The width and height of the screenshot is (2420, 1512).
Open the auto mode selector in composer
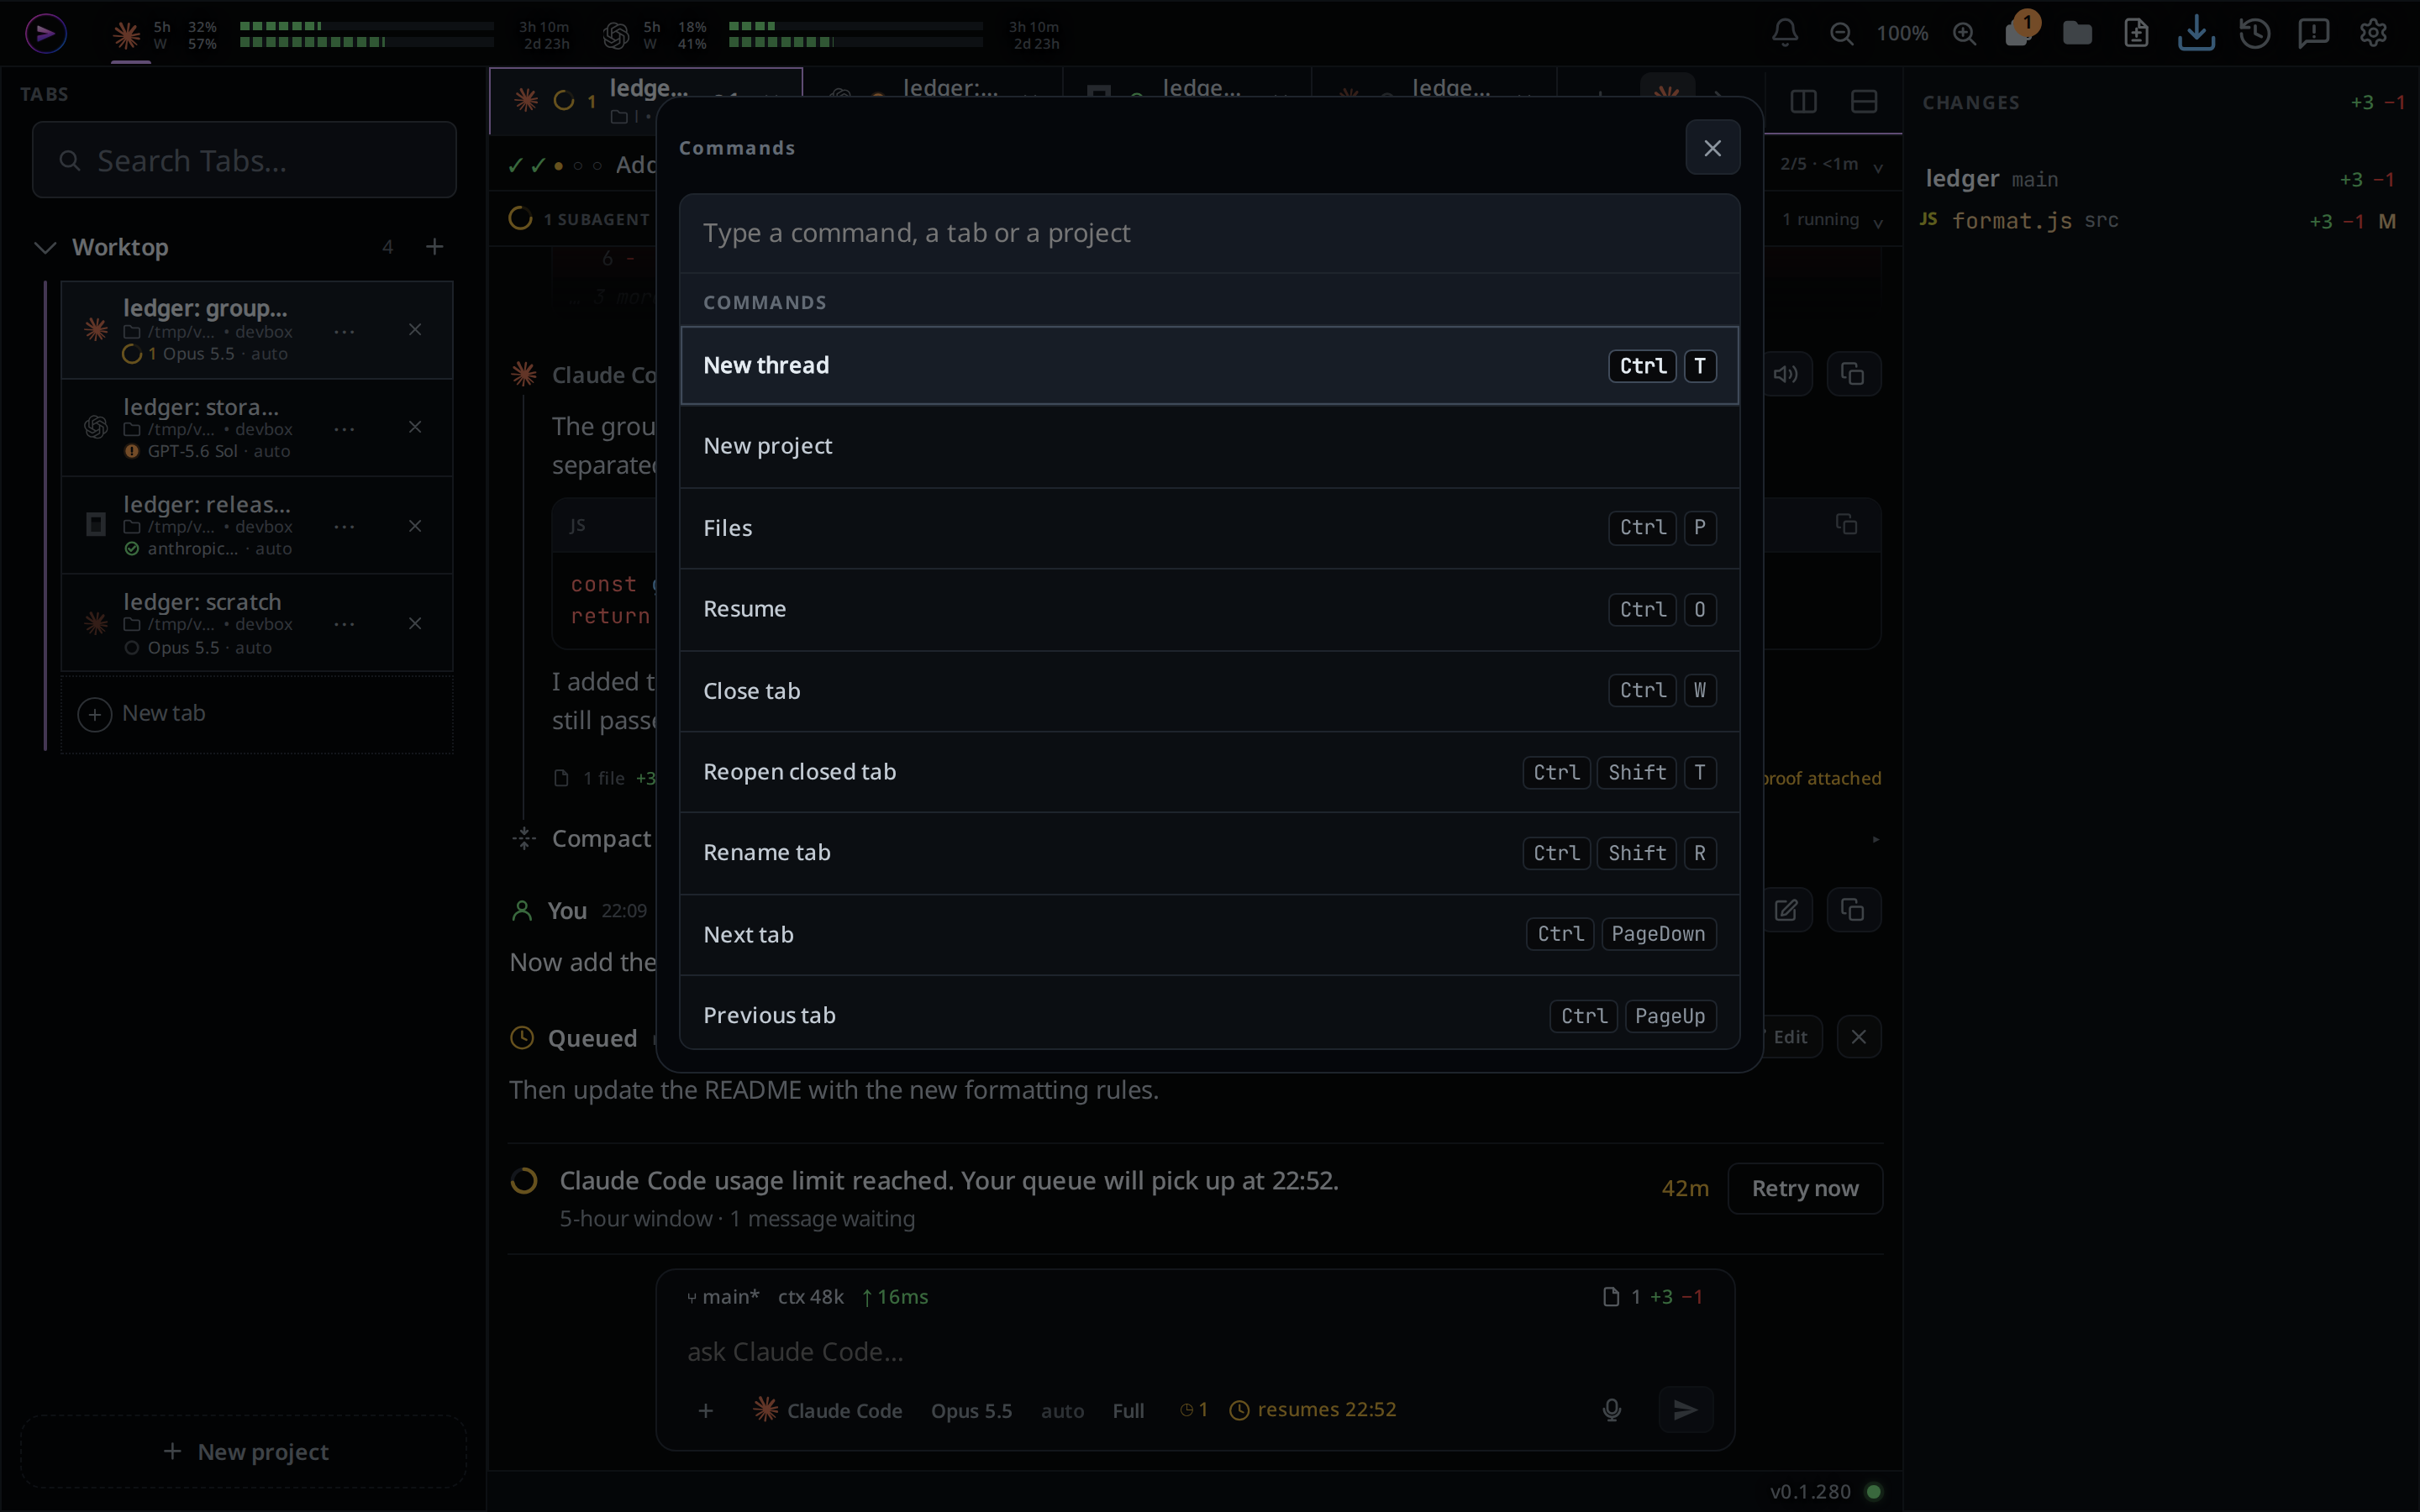click(x=1062, y=1410)
